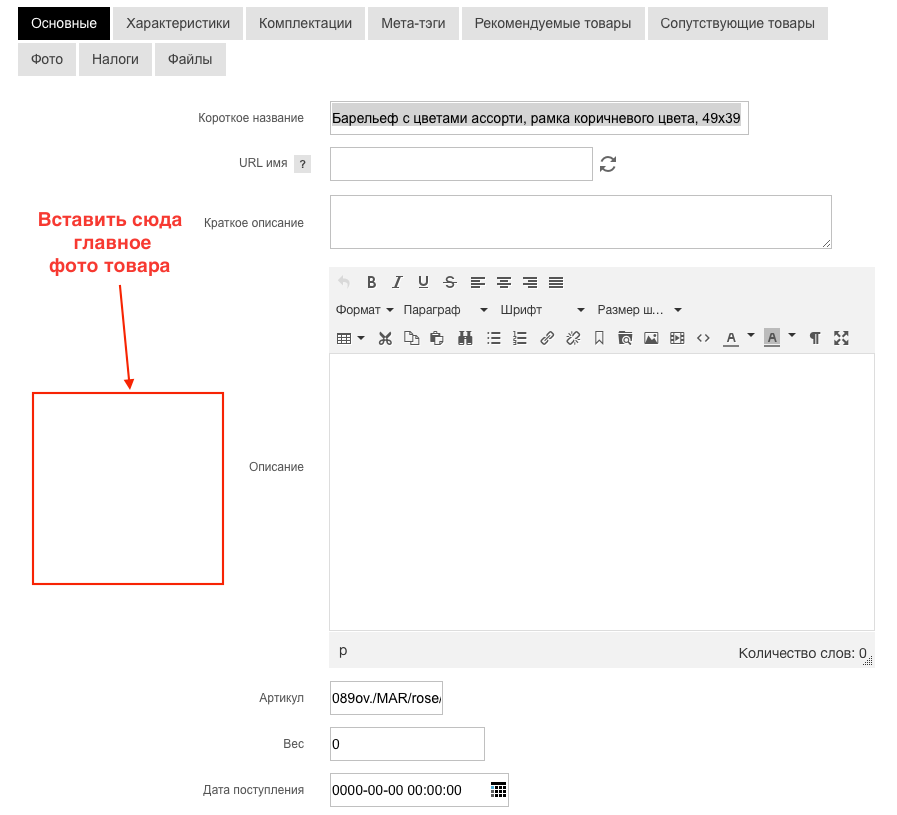Open calendar picker for Дата поступления
Viewport: 897px width, 815px height.
pos(498,790)
